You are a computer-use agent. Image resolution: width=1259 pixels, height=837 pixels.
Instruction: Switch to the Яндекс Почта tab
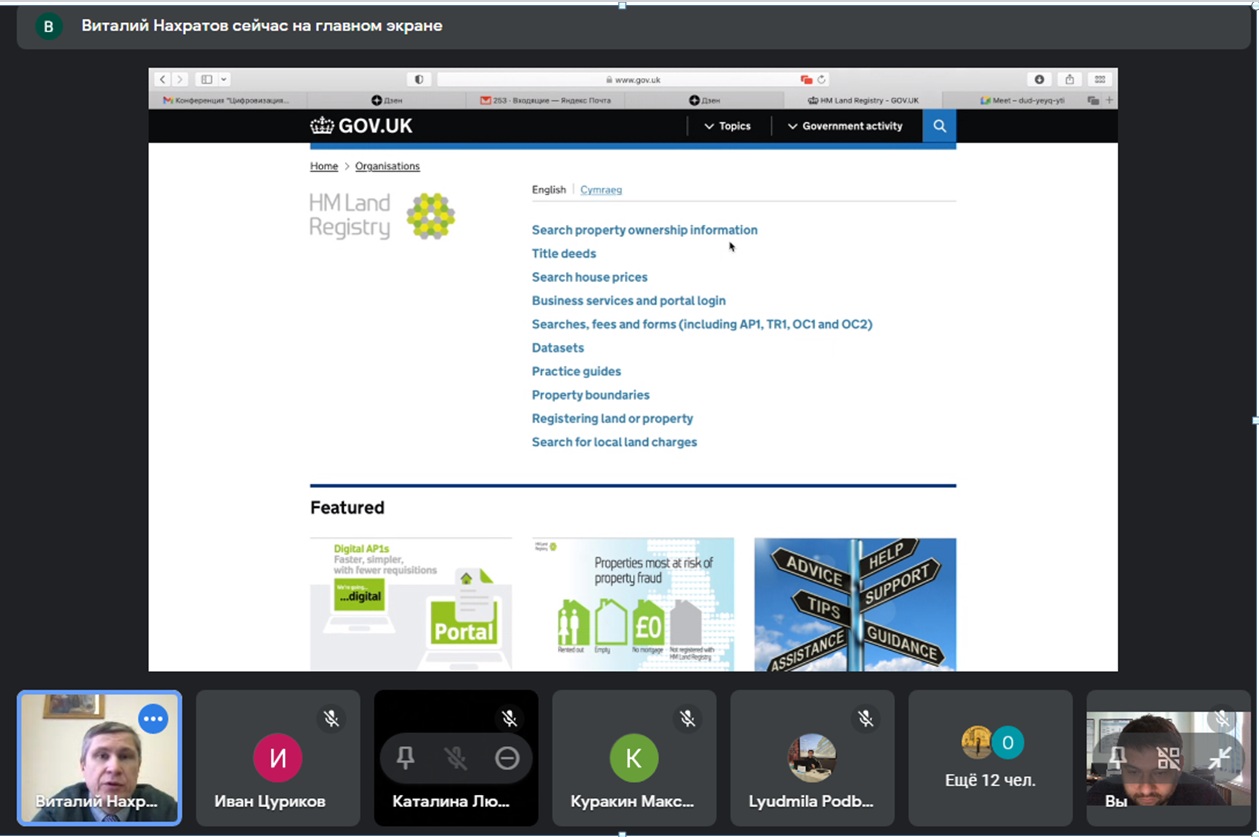[546, 100]
